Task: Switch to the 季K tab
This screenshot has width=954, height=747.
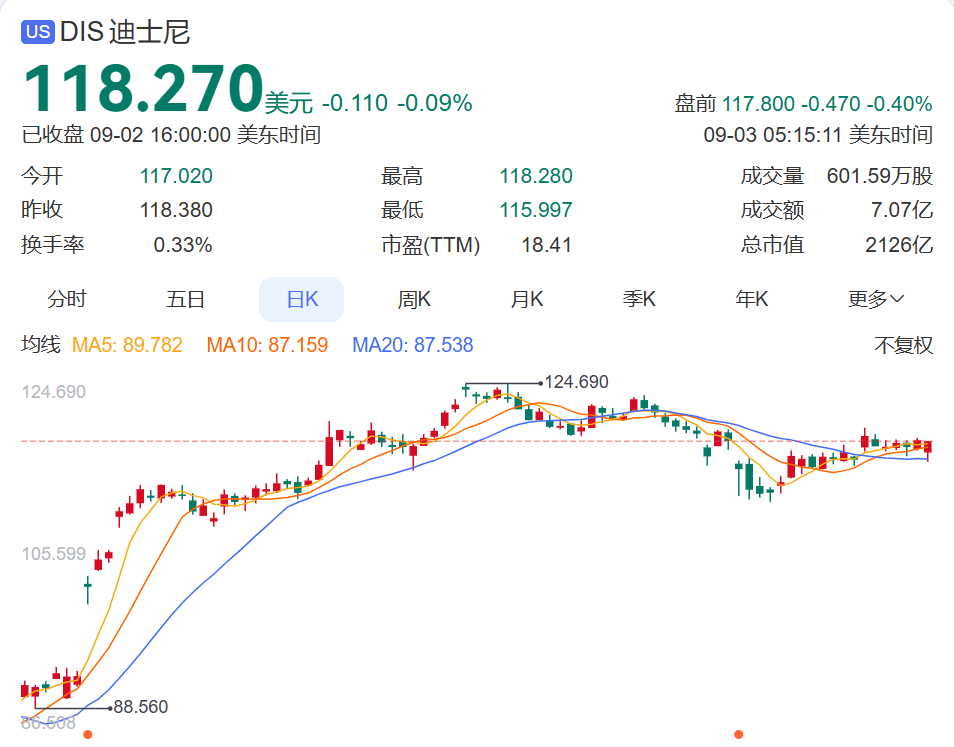Action: point(638,298)
